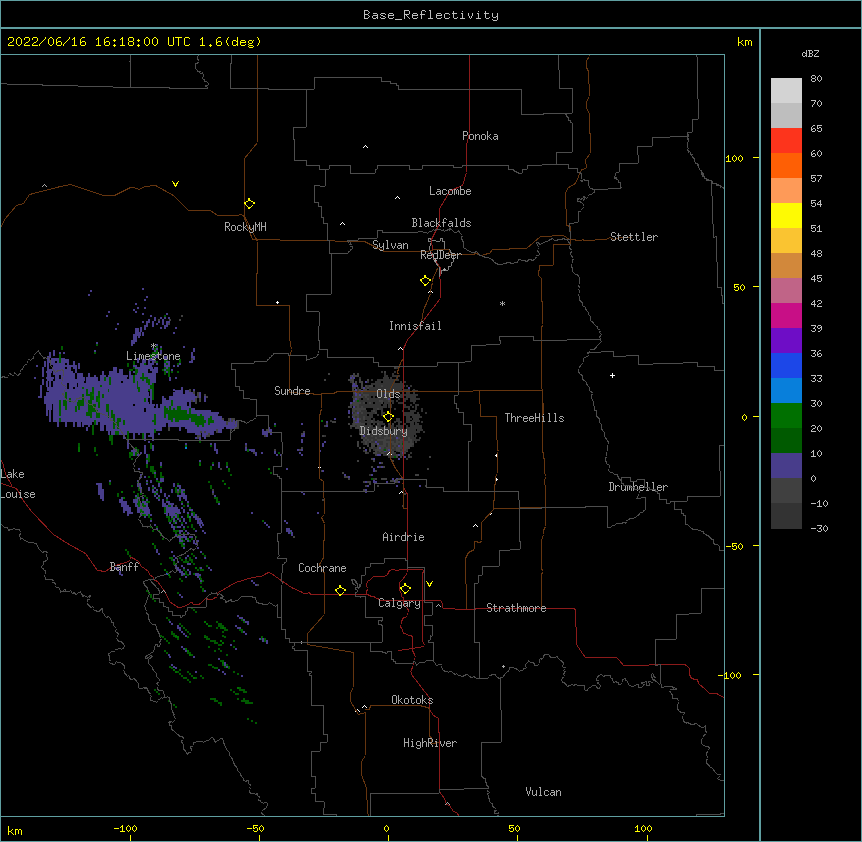Click the Strathmore town label
Viewport: 862px width, 842px height.
pos(516,608)
